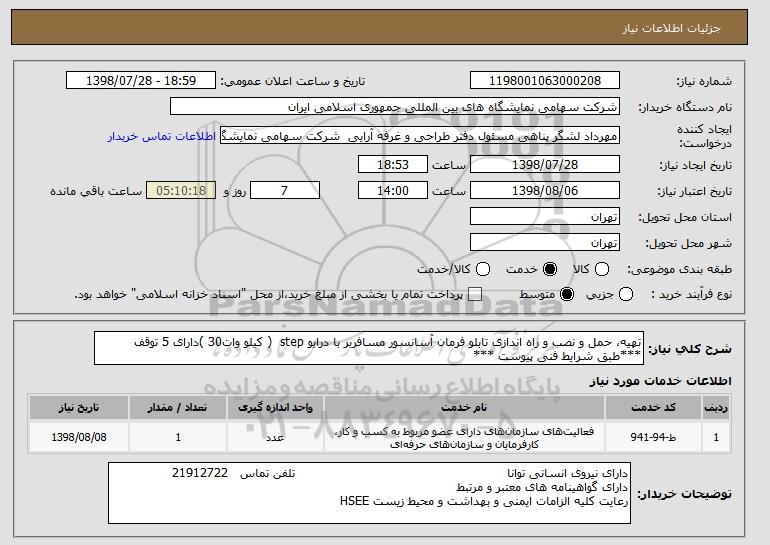The width and height of the screenshot is (770, 545).
Task: Select the کالا/خدمت radio button
Action: click(483, 269)
